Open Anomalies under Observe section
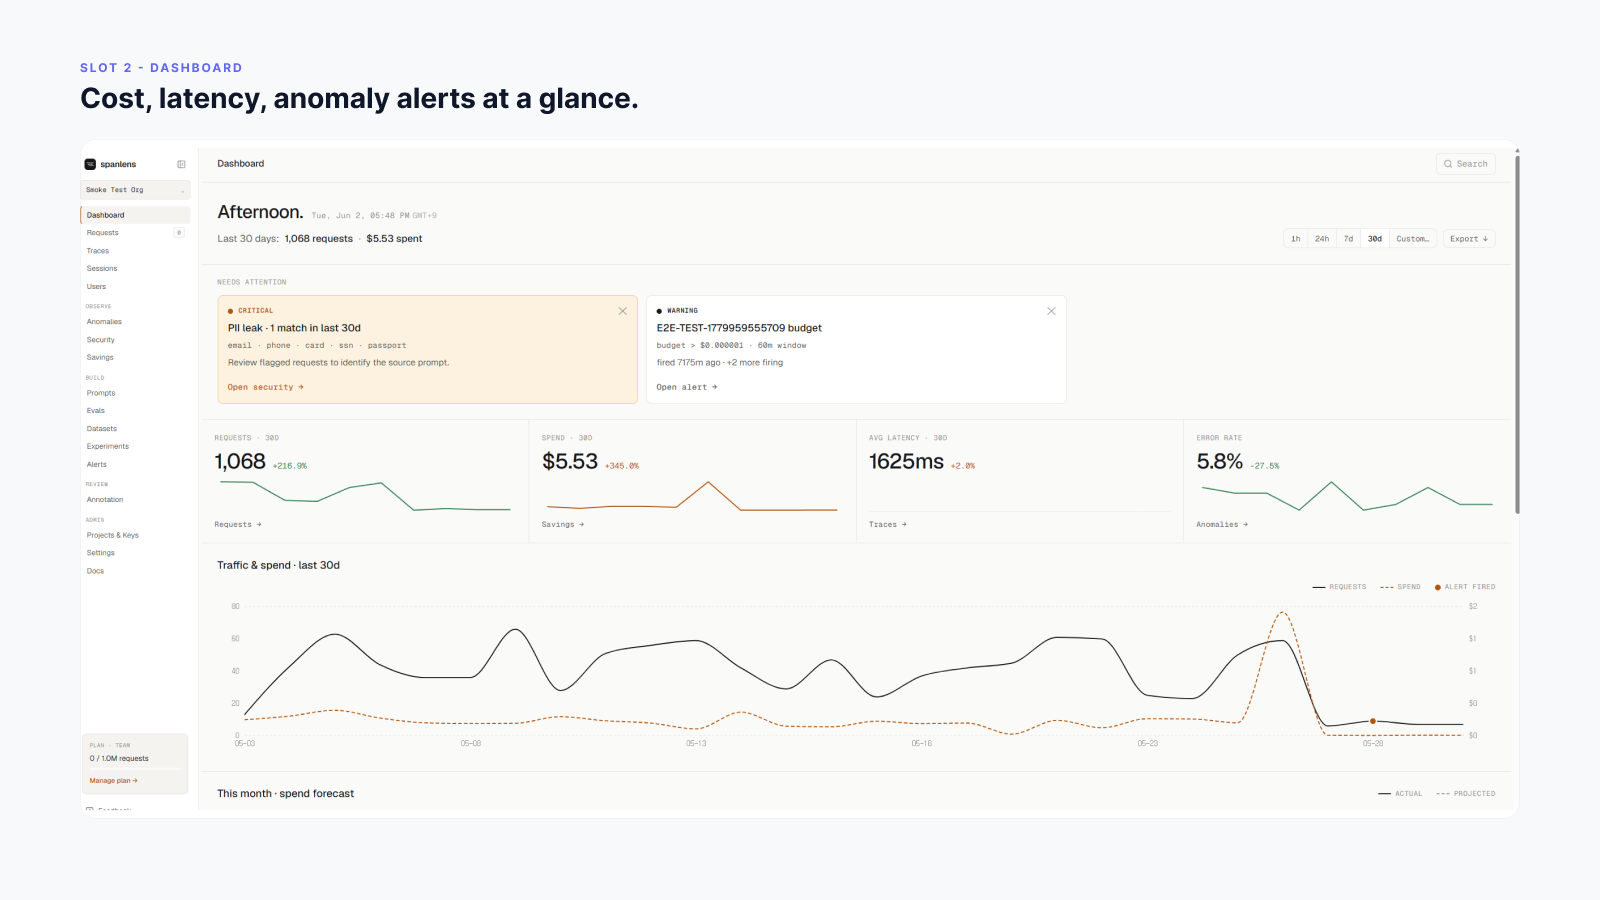This screenshot has height=900, width=1600. pyautogui.click(x=104, y=322)
